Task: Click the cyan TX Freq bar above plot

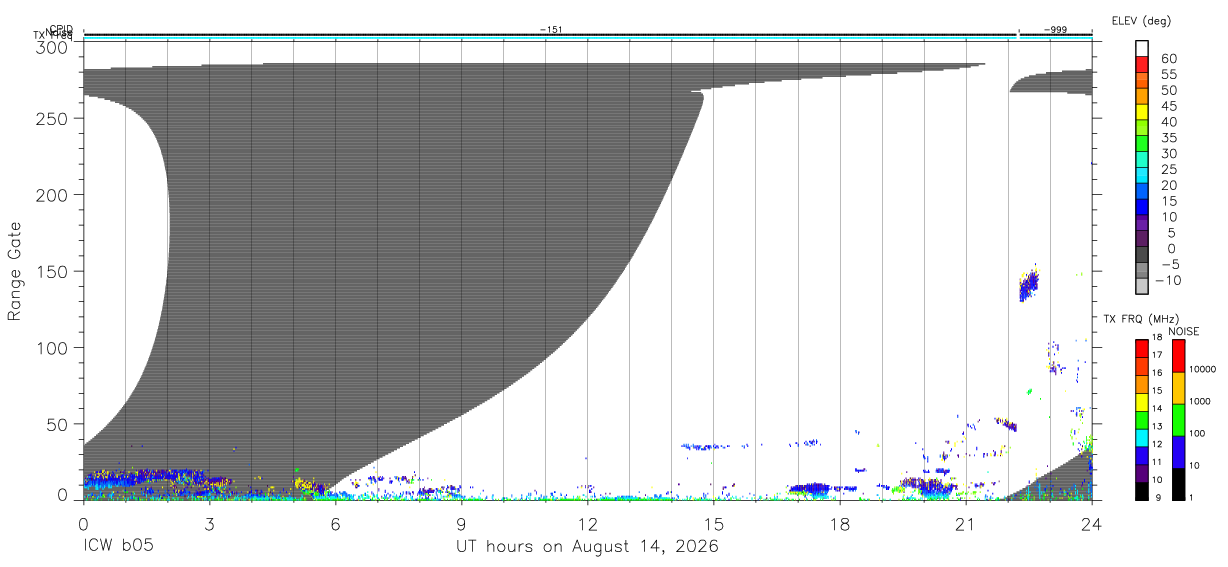Action: click(x=587, y=39)
